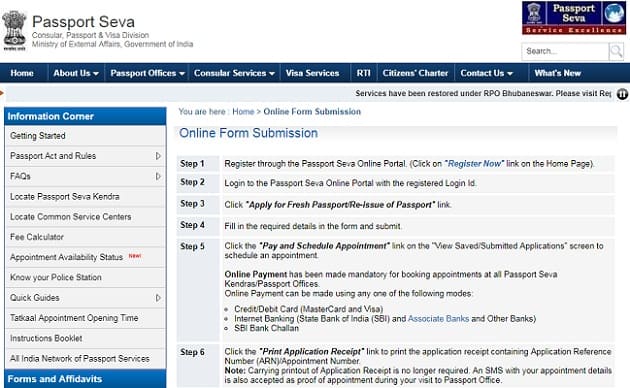Expand the FAQs submenu arrow
This screenshot has height=388, width=630.
[x=158, y=176]
